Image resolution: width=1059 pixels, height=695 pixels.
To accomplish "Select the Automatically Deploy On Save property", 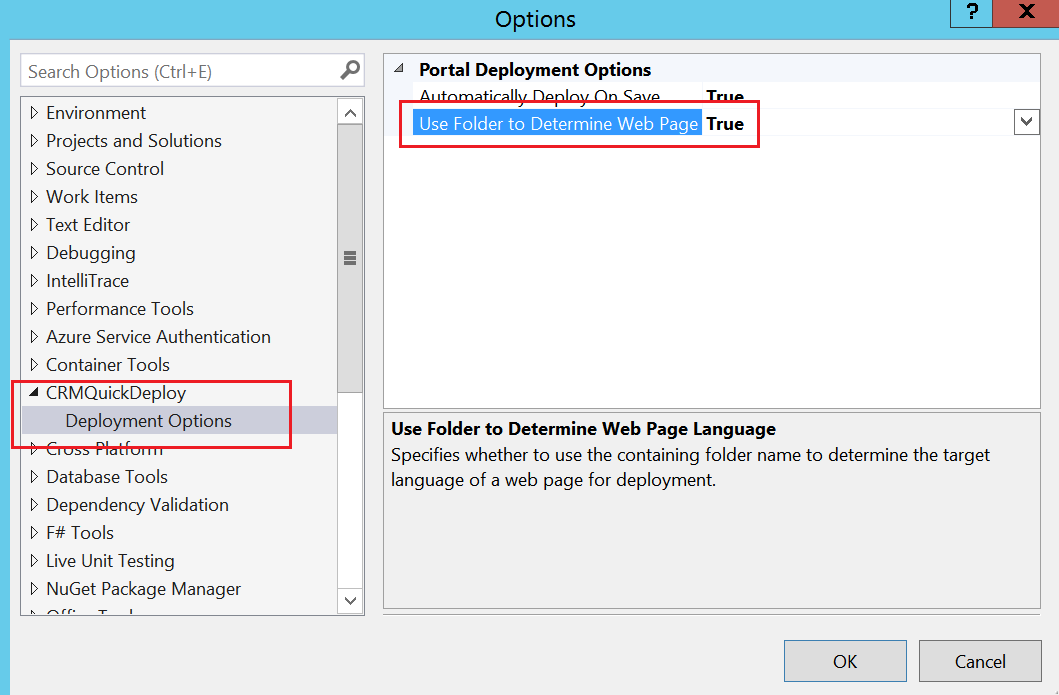I will tap(539, 97).
